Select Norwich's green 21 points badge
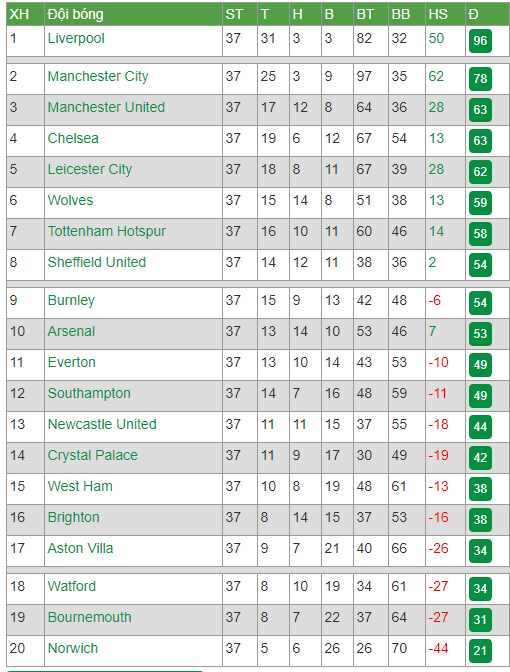510x672 pixels. 480,651
